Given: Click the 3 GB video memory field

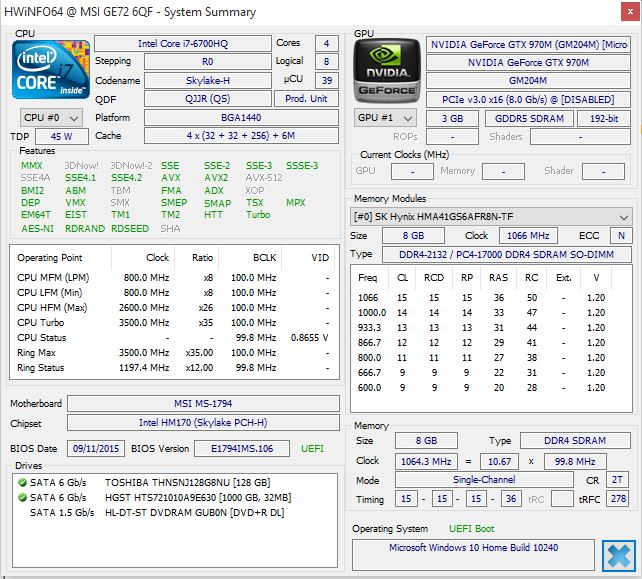Looking at the screenshot, I should coord(452,119).
